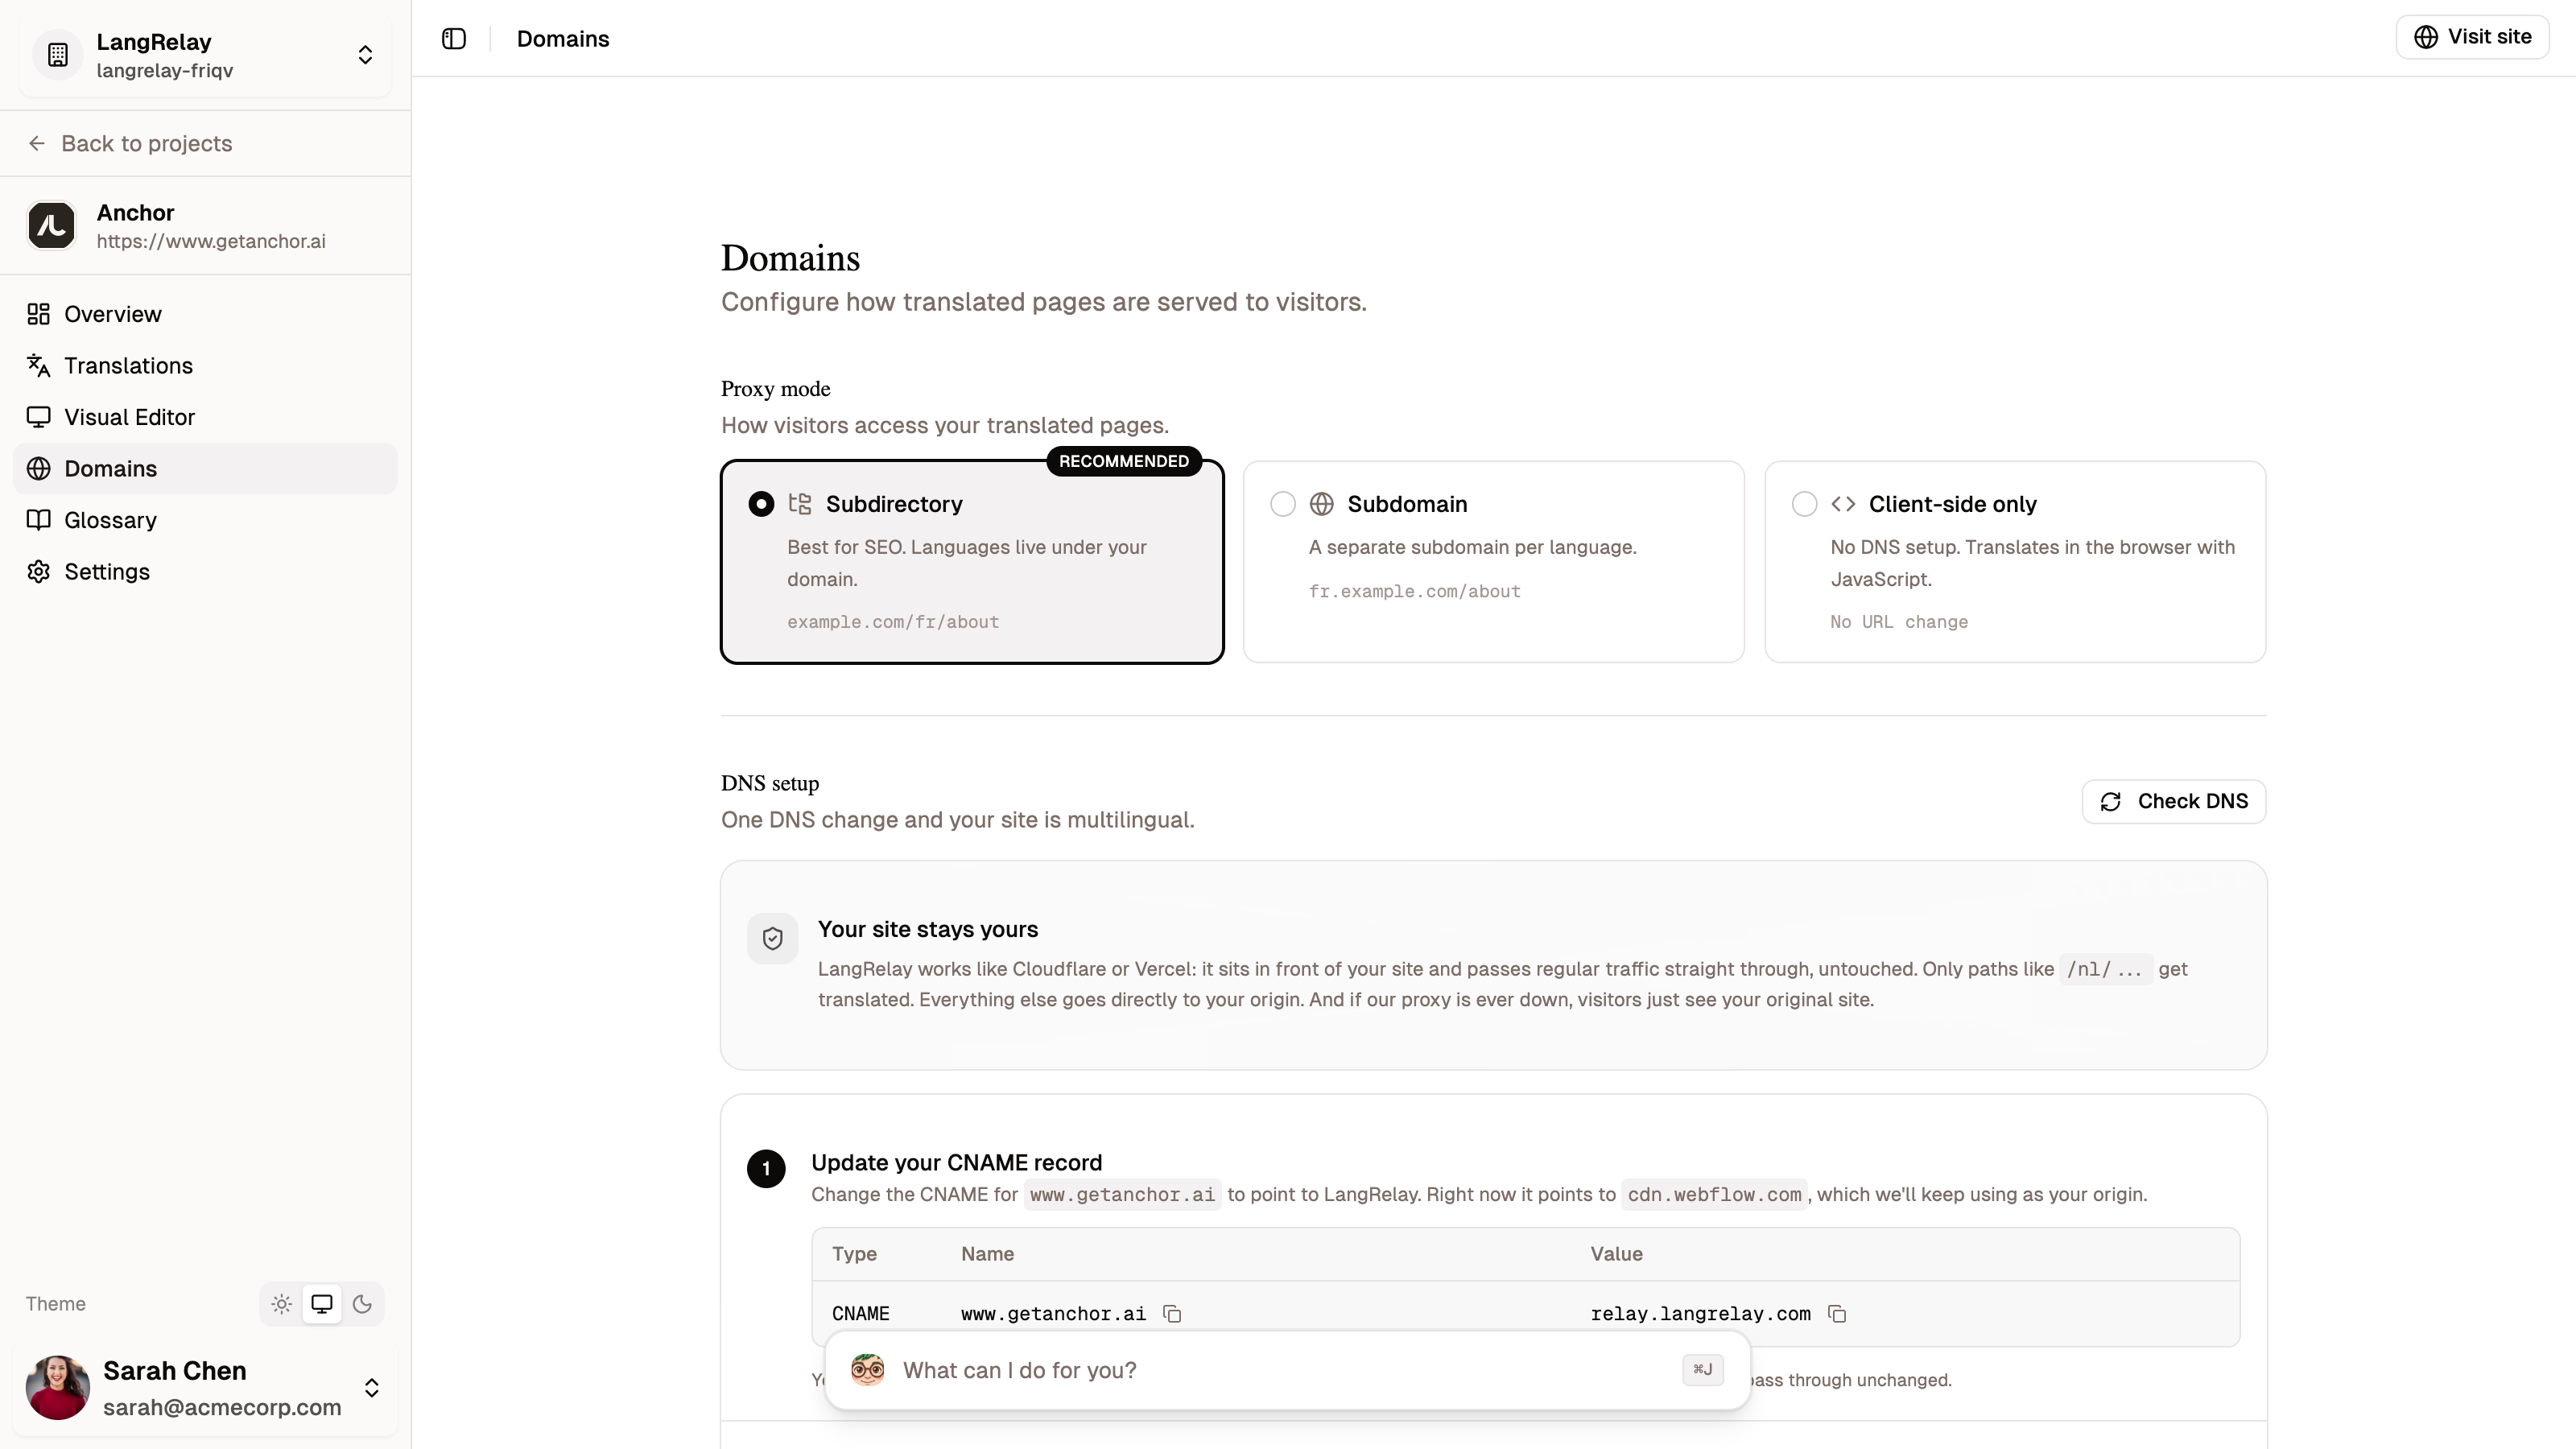Open the LangRelay workspace switcher
The width and height of the screenshot is (2576, 1449).
pos(366,54)
